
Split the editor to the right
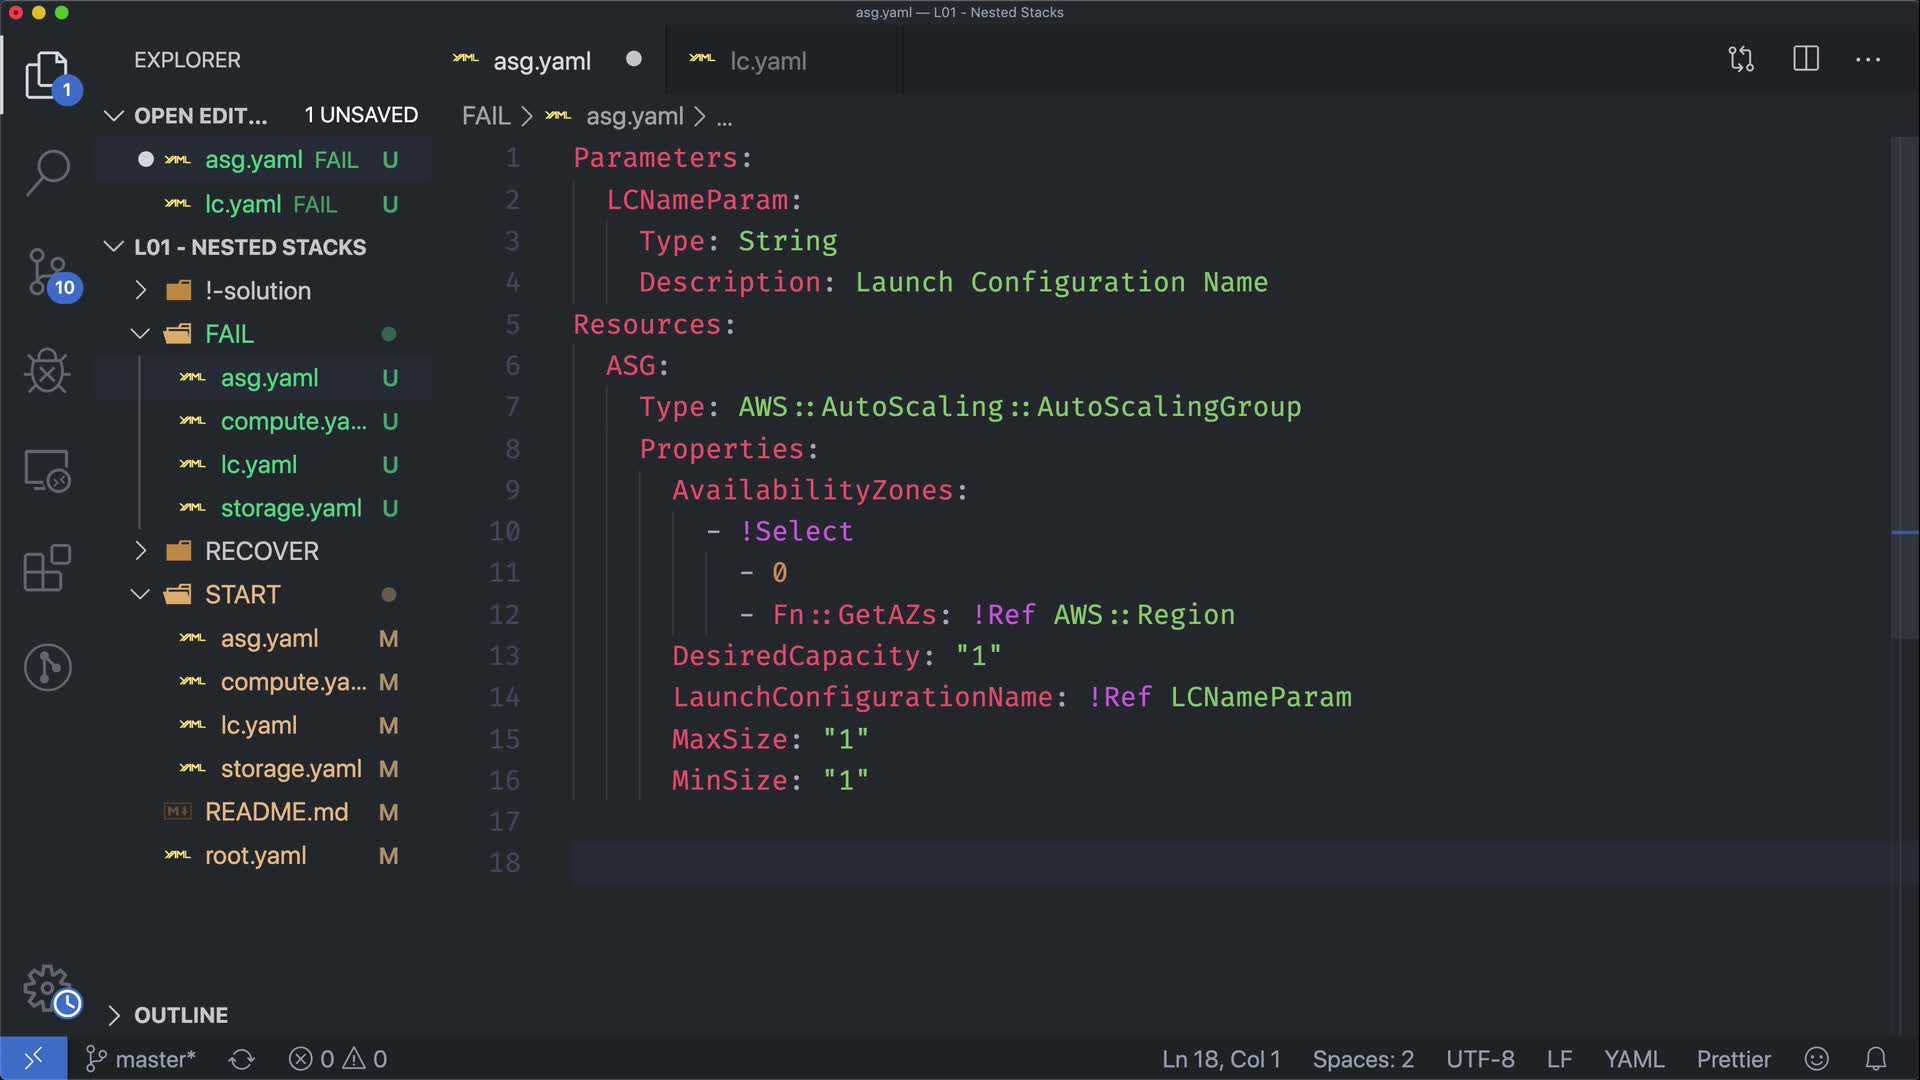pos(1806,60)
